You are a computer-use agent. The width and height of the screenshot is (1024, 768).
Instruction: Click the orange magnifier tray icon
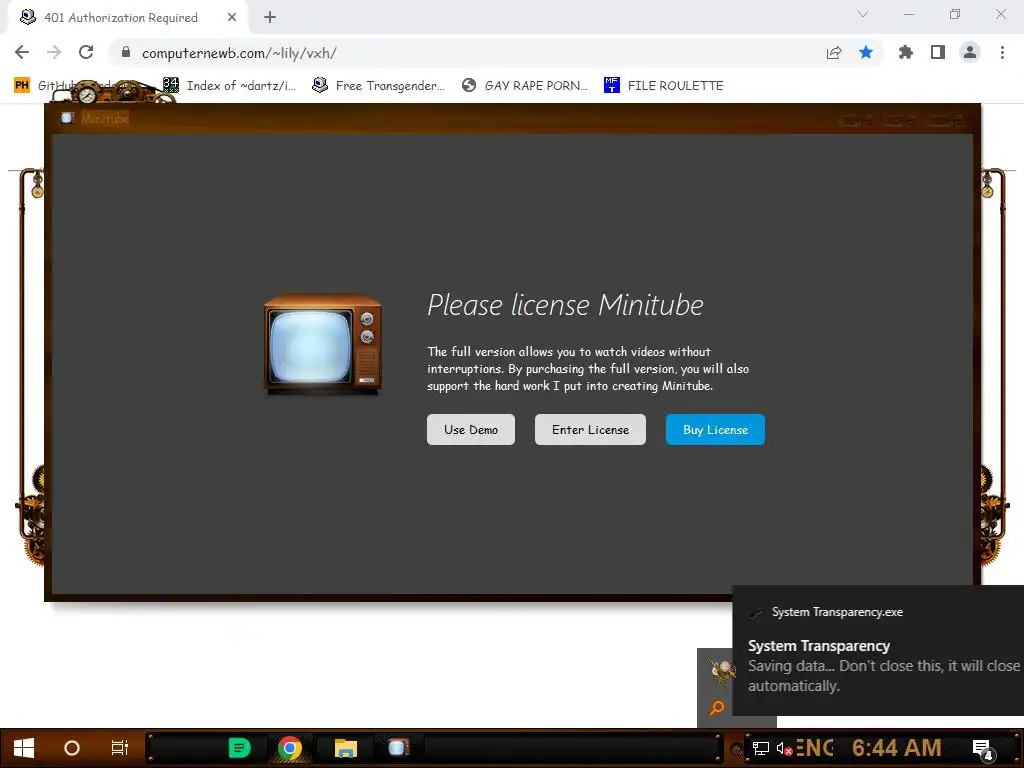click(717, 707)
